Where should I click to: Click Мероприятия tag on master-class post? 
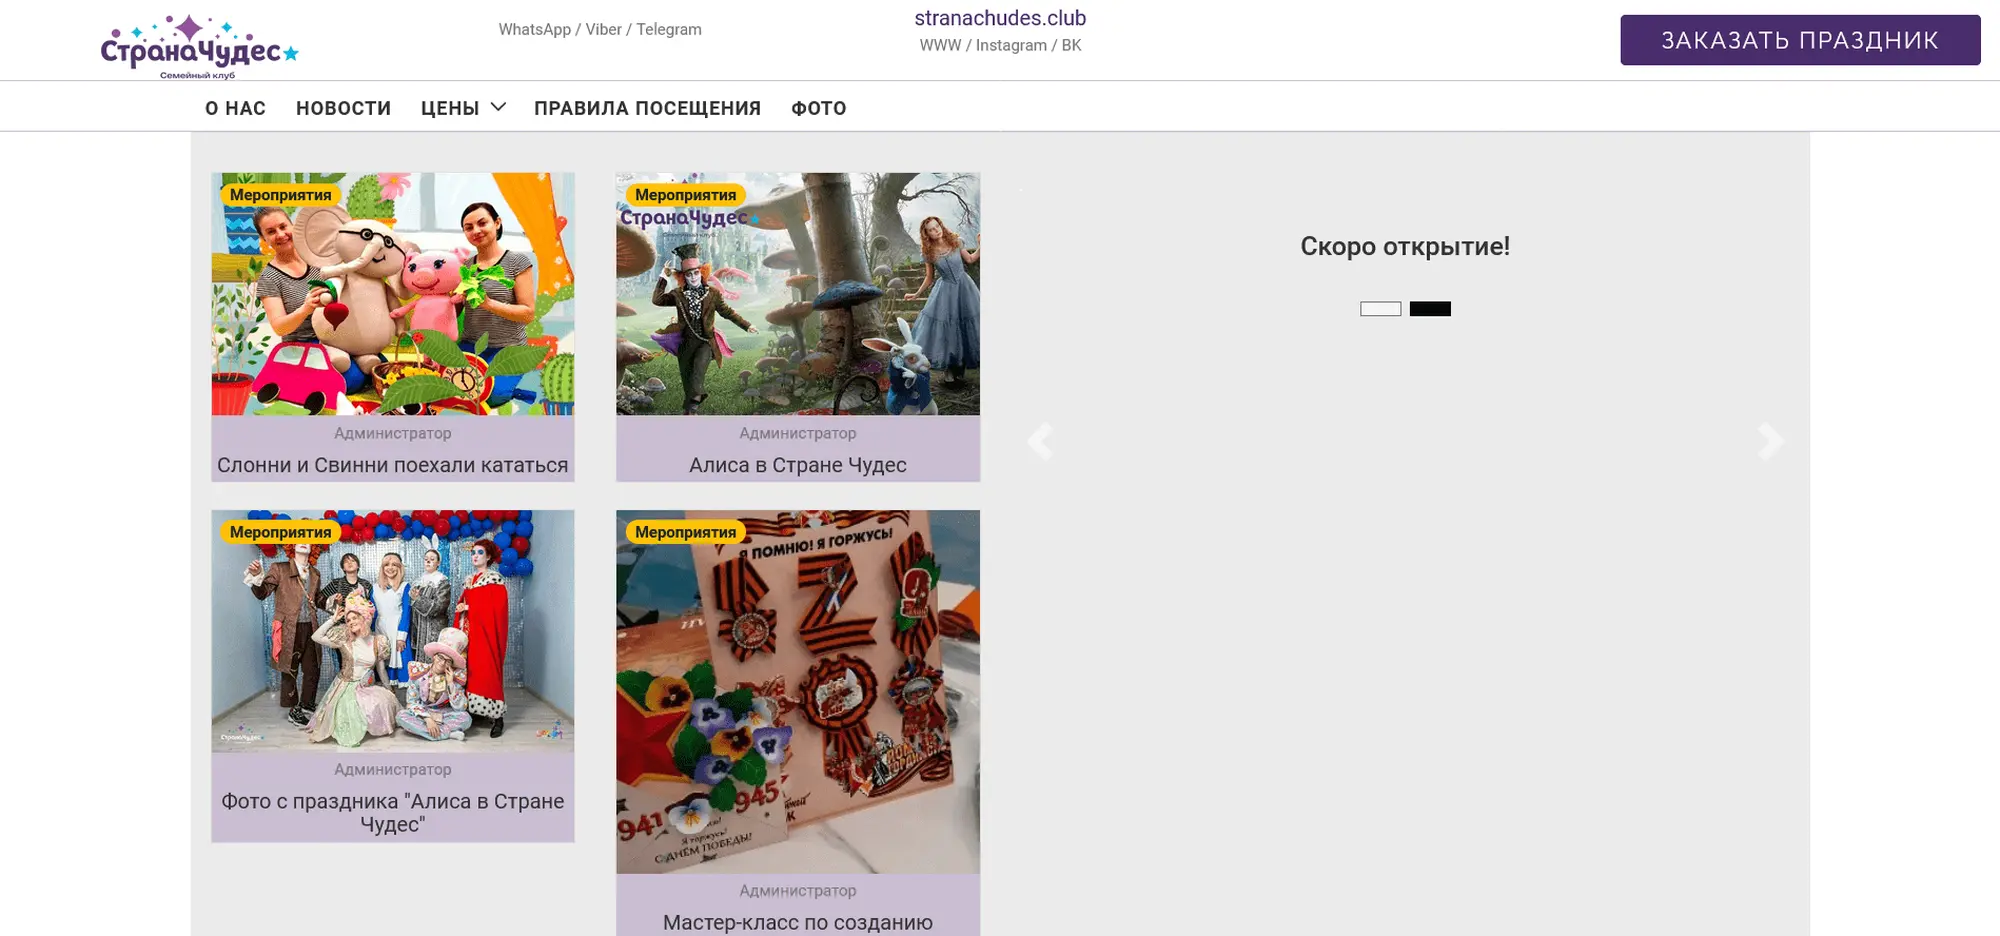(x=685, y=532)
